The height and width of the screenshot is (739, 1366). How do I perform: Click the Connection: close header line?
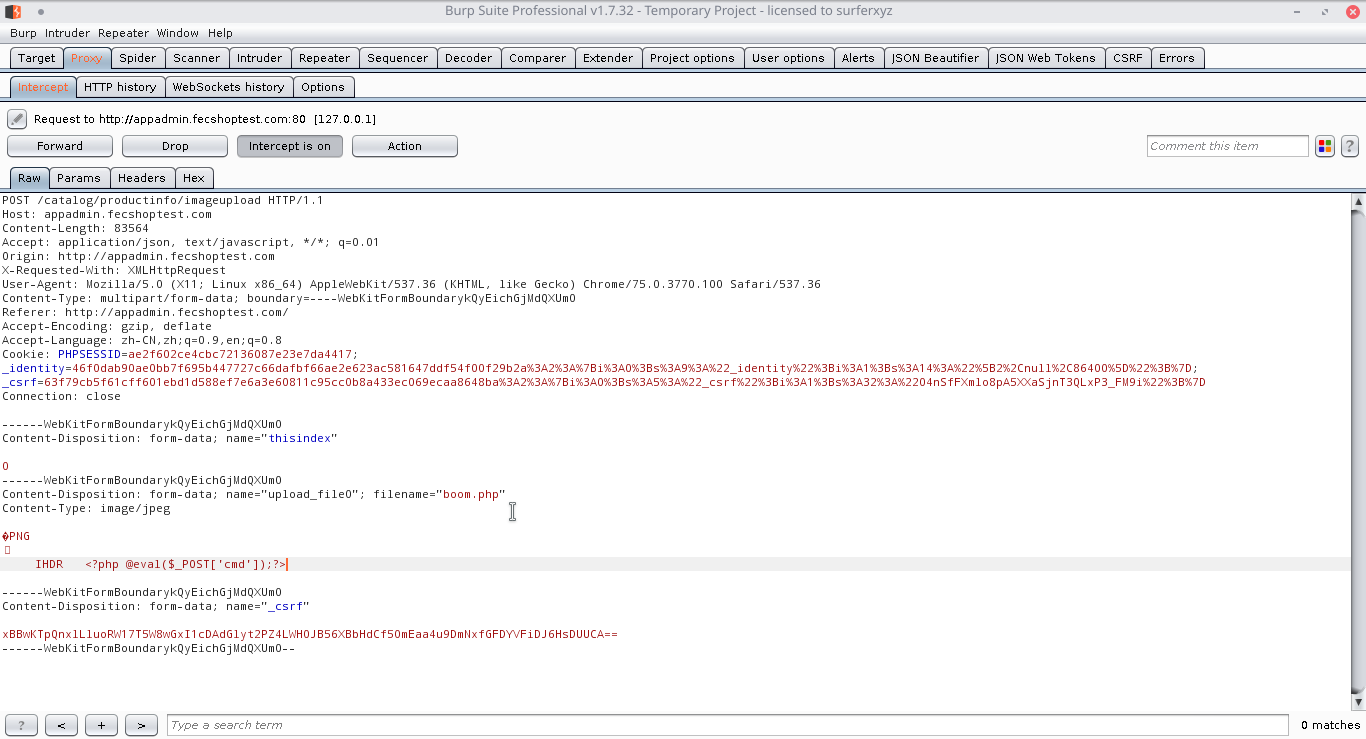[61, 396]
